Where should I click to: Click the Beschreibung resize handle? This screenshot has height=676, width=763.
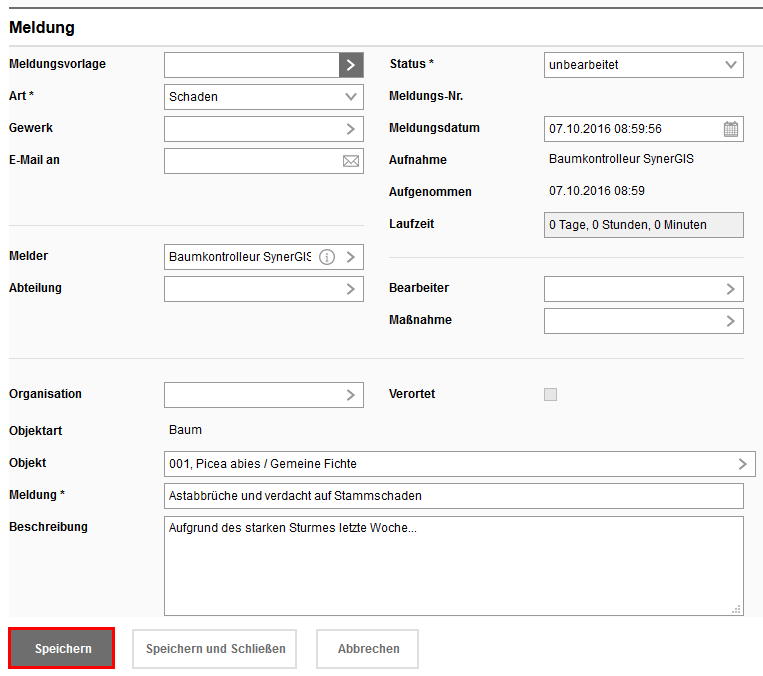tap(737, 609)
